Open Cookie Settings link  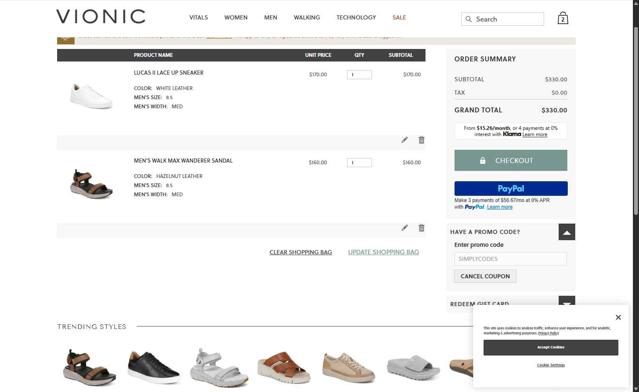pos(551,365)
